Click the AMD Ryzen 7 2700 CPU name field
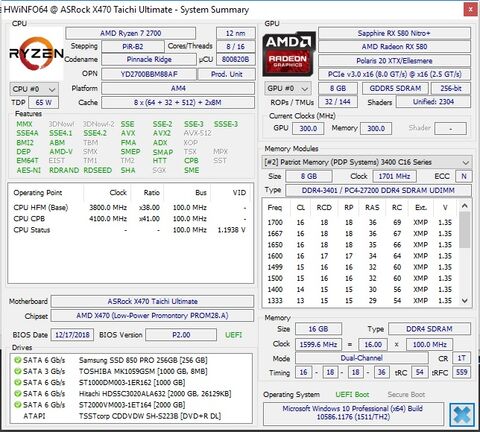The width and height of the screenshot is (480, 432). [x=131, y=33]
